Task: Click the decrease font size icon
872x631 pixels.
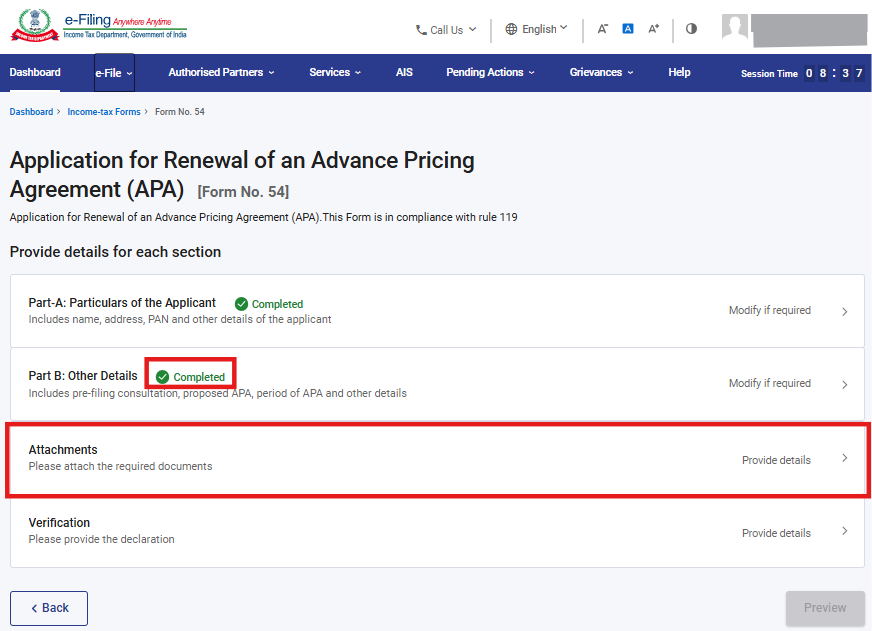Action: tap(603, 29)
